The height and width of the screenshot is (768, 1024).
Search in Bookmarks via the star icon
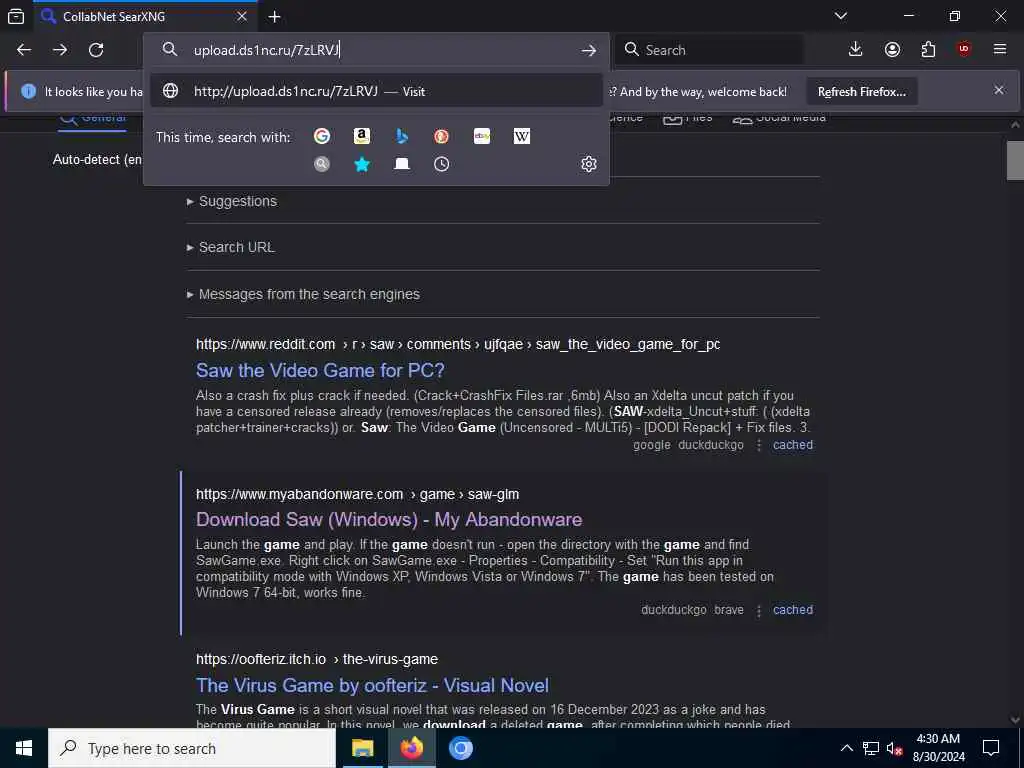click(362, 164)
